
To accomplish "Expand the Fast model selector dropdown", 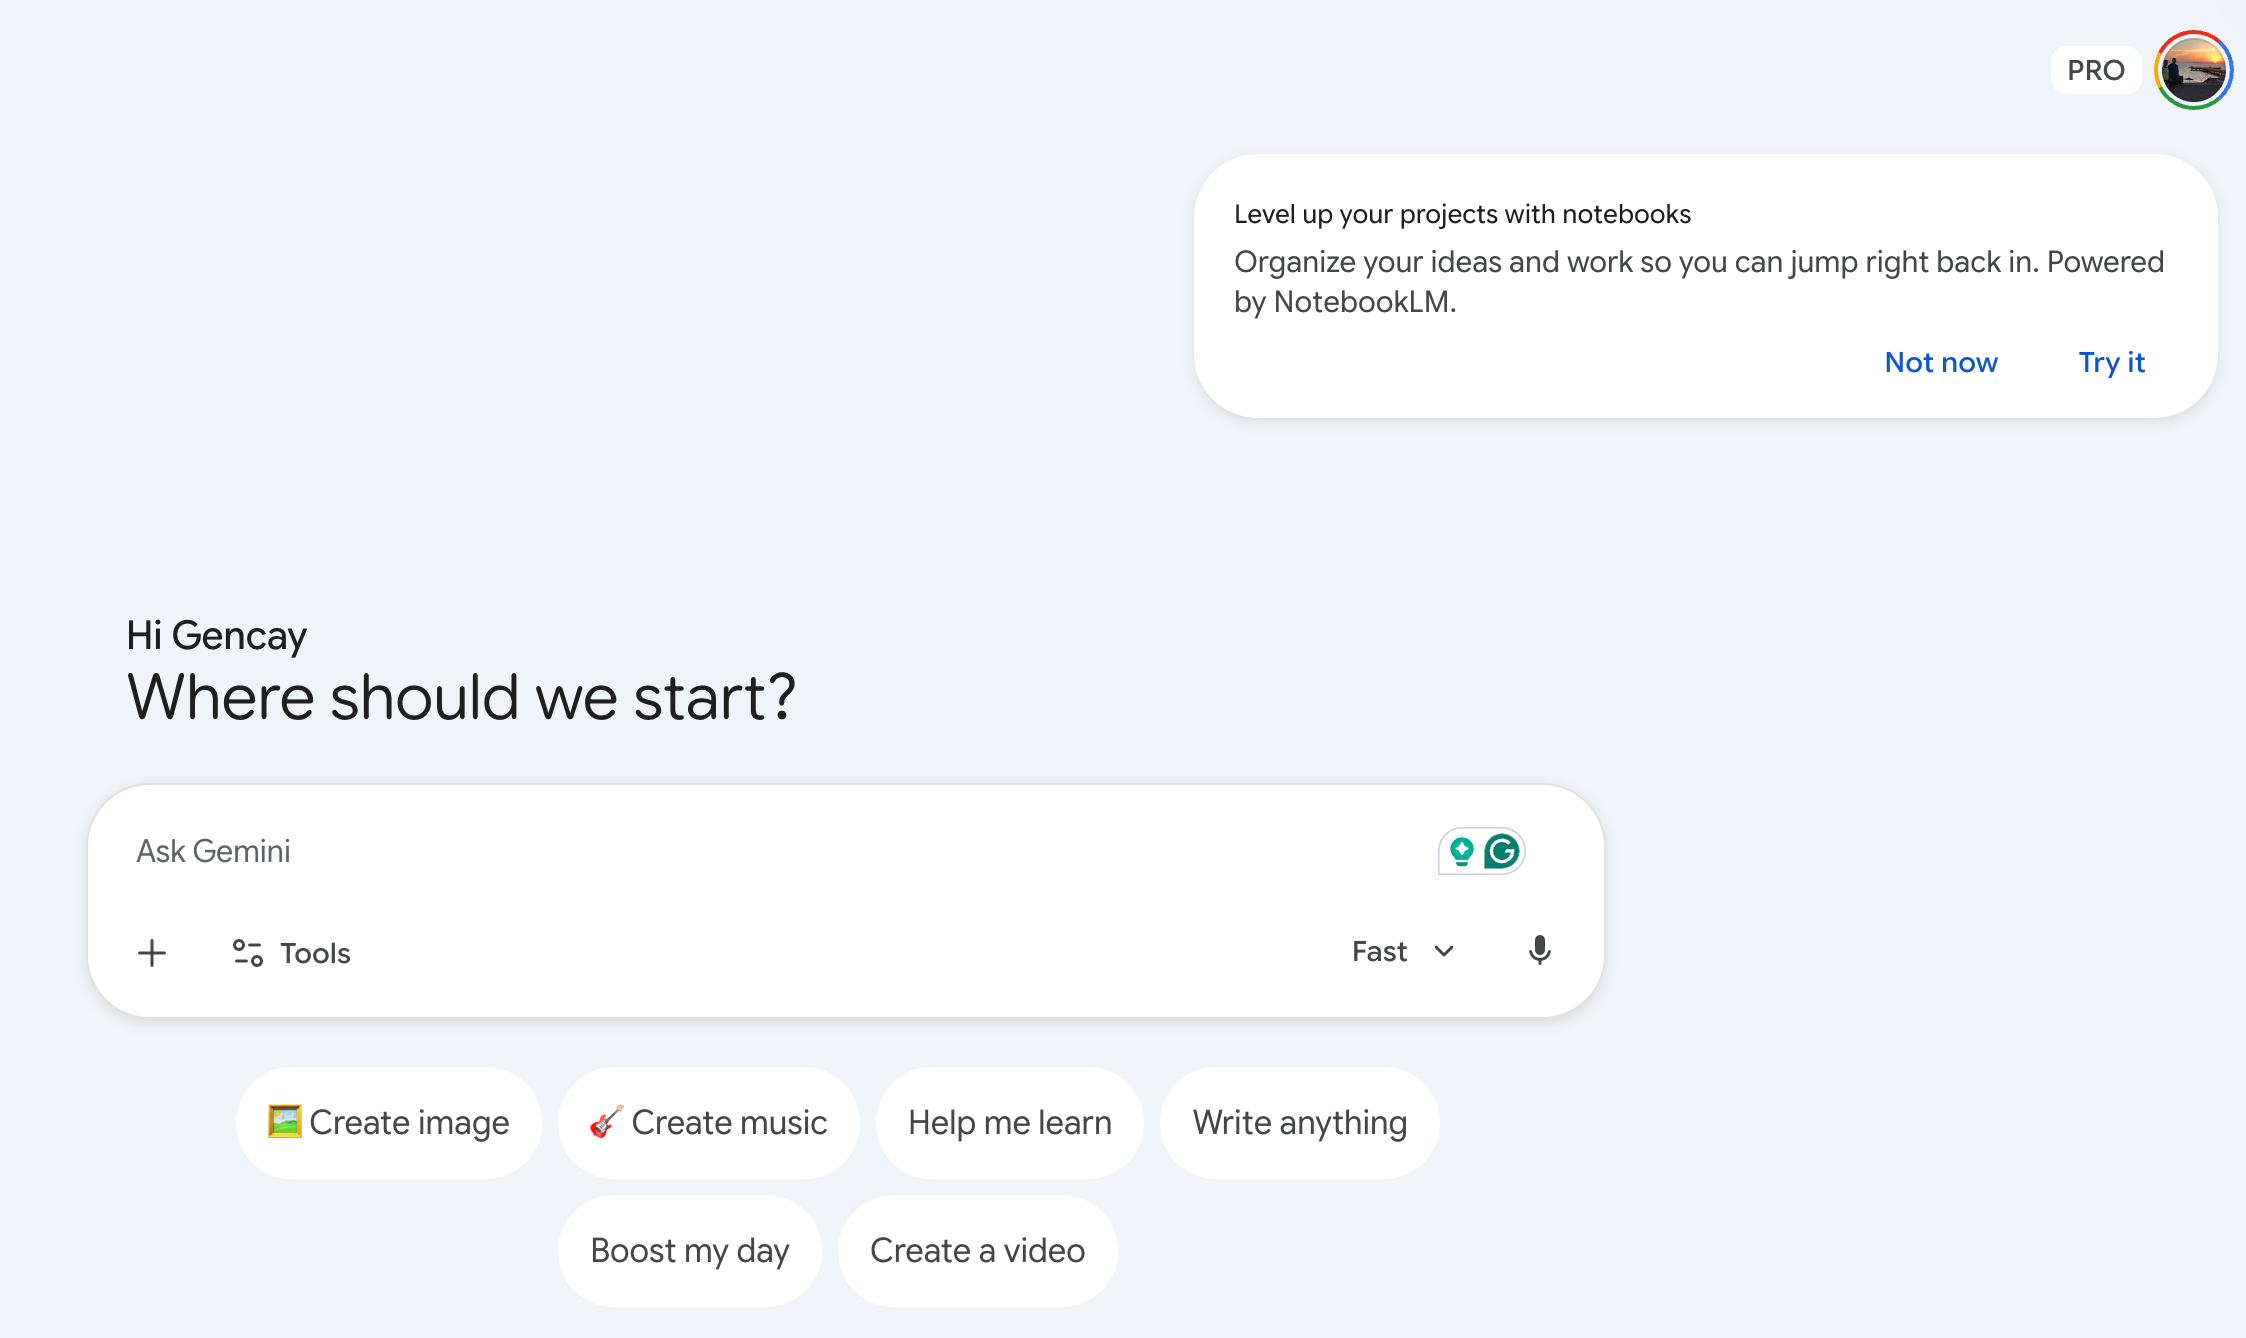I will [x=1380, y=951].
